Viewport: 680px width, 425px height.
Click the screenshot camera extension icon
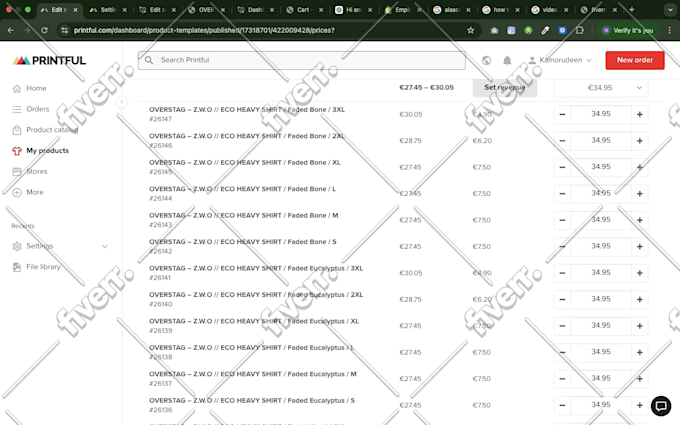coord(494,30)
